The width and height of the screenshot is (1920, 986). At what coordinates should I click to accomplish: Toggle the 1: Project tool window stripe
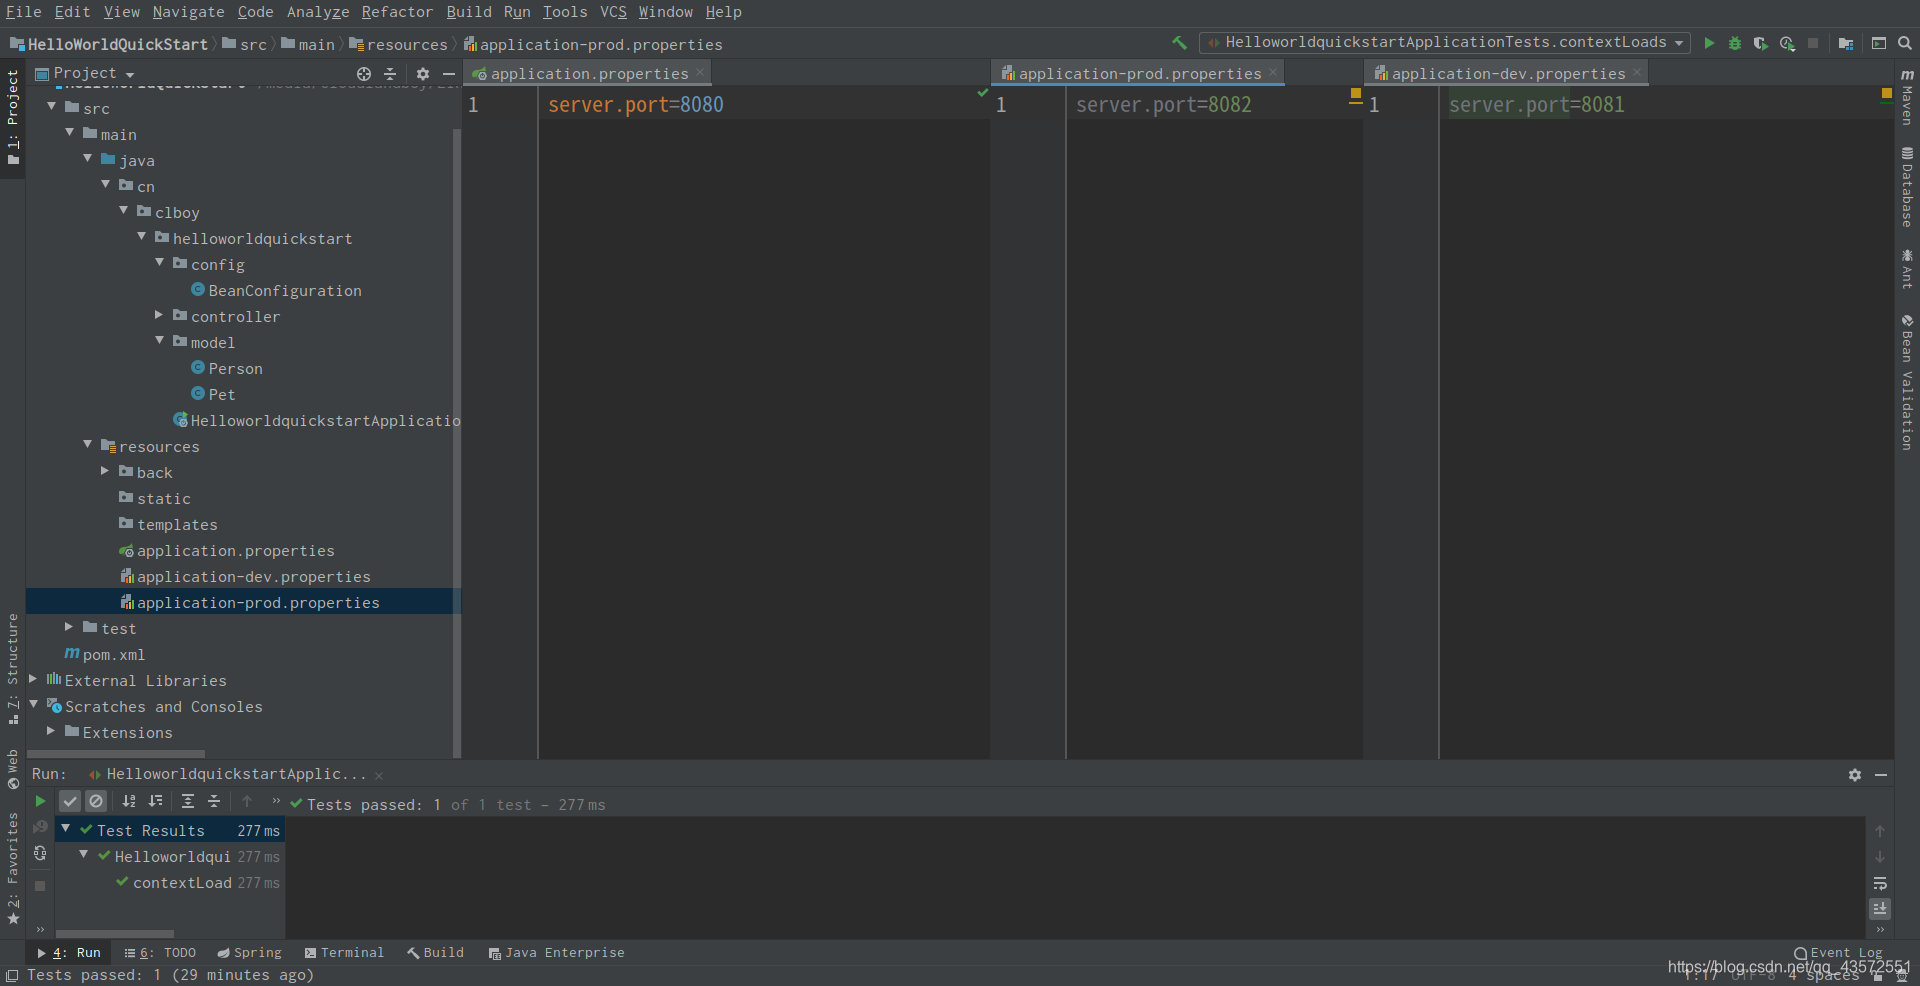[x=13, y=118]
